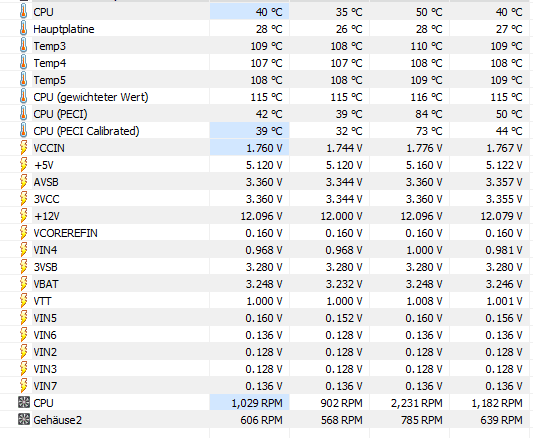Select the VCOREREFIN sensor label
This screenshot has height=438, width=533.
click(65, 233)
